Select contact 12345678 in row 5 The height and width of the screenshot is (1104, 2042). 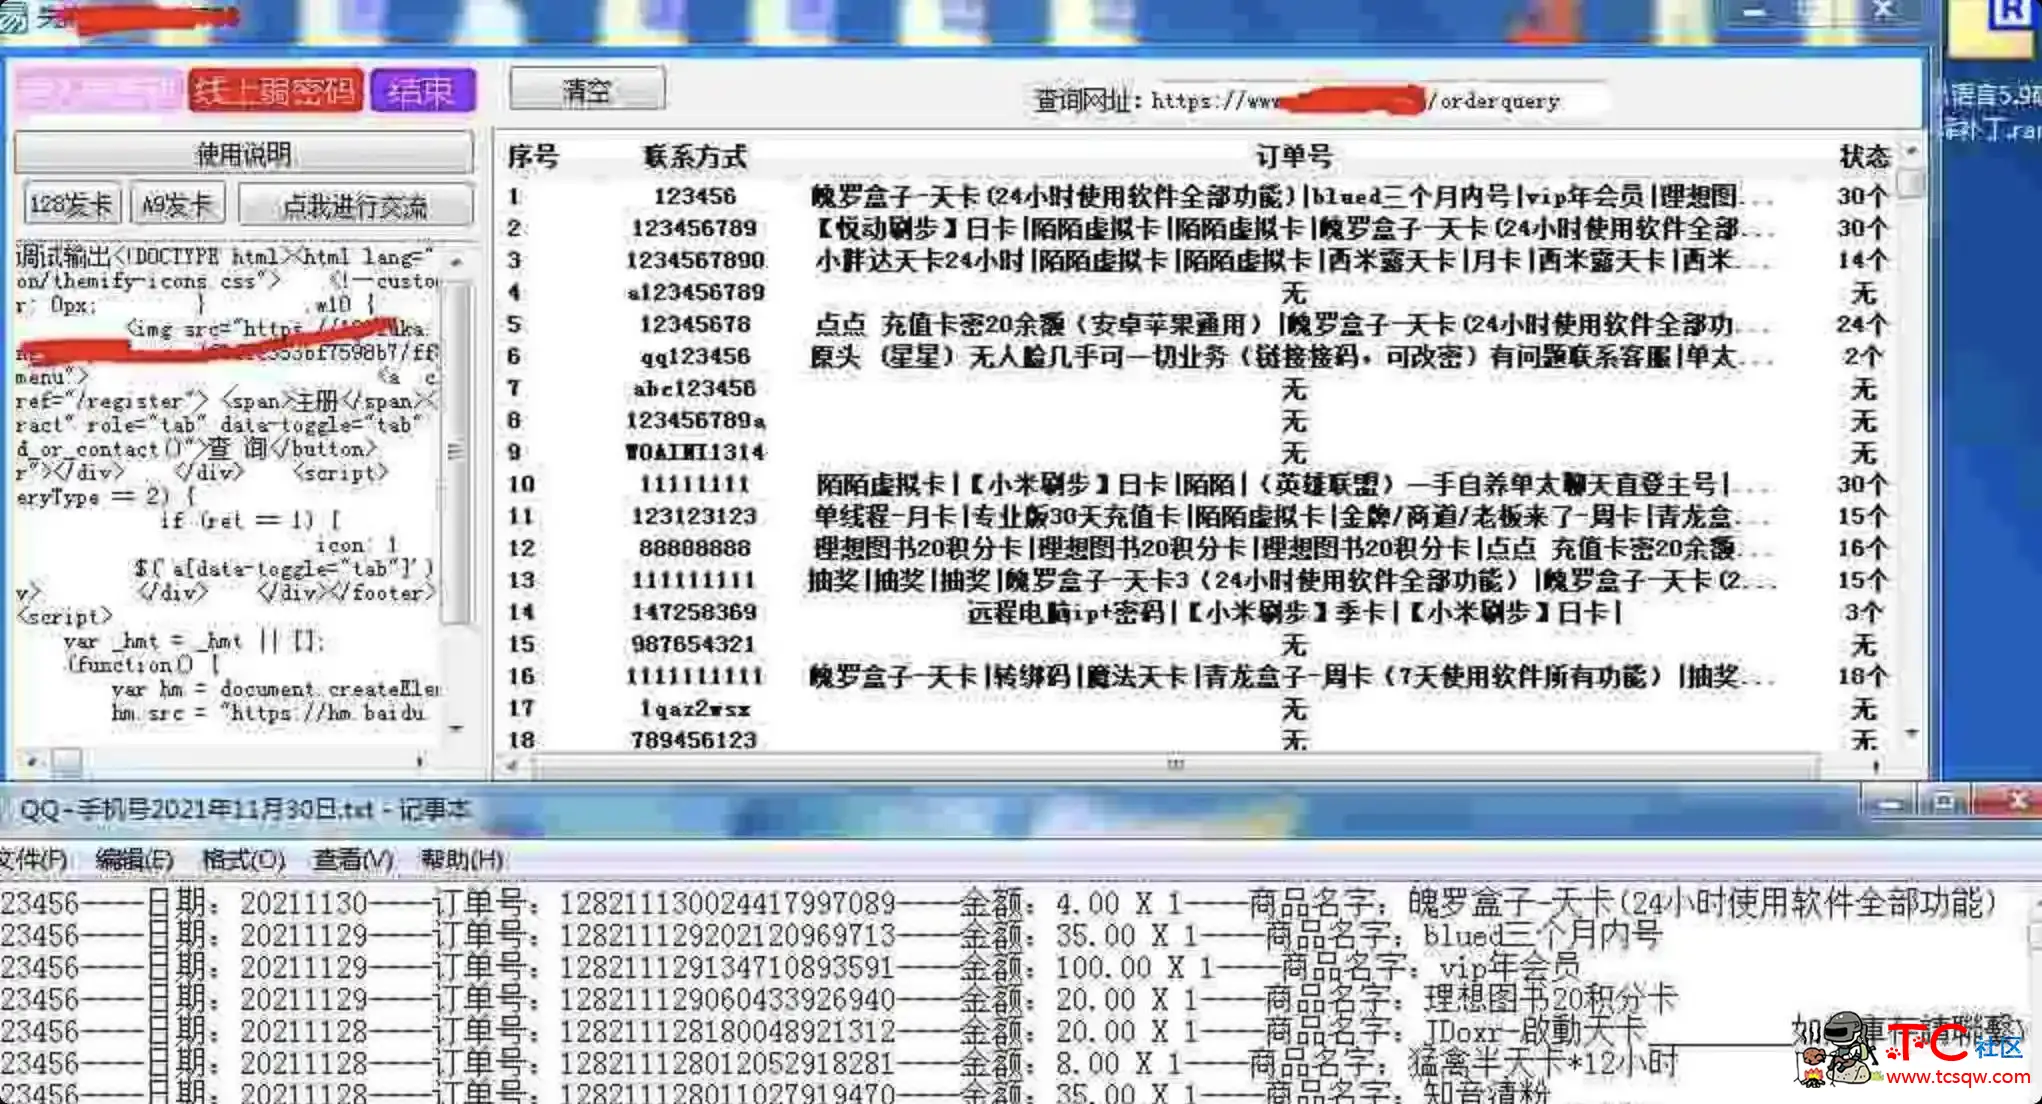tap(695, 324)
